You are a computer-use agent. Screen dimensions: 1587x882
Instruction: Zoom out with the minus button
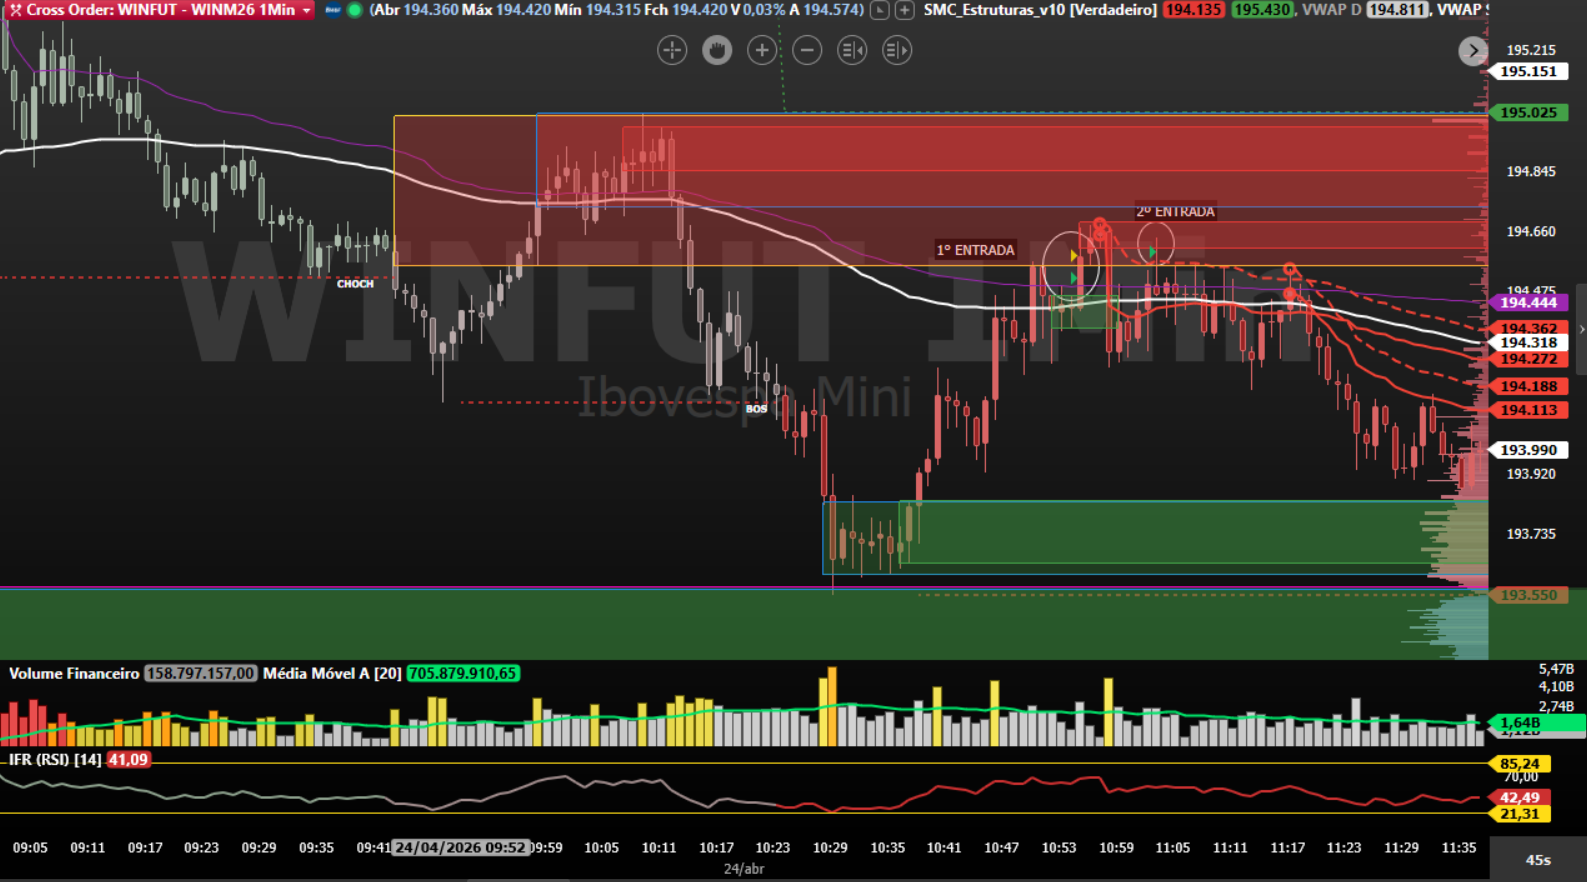(807, 50)
